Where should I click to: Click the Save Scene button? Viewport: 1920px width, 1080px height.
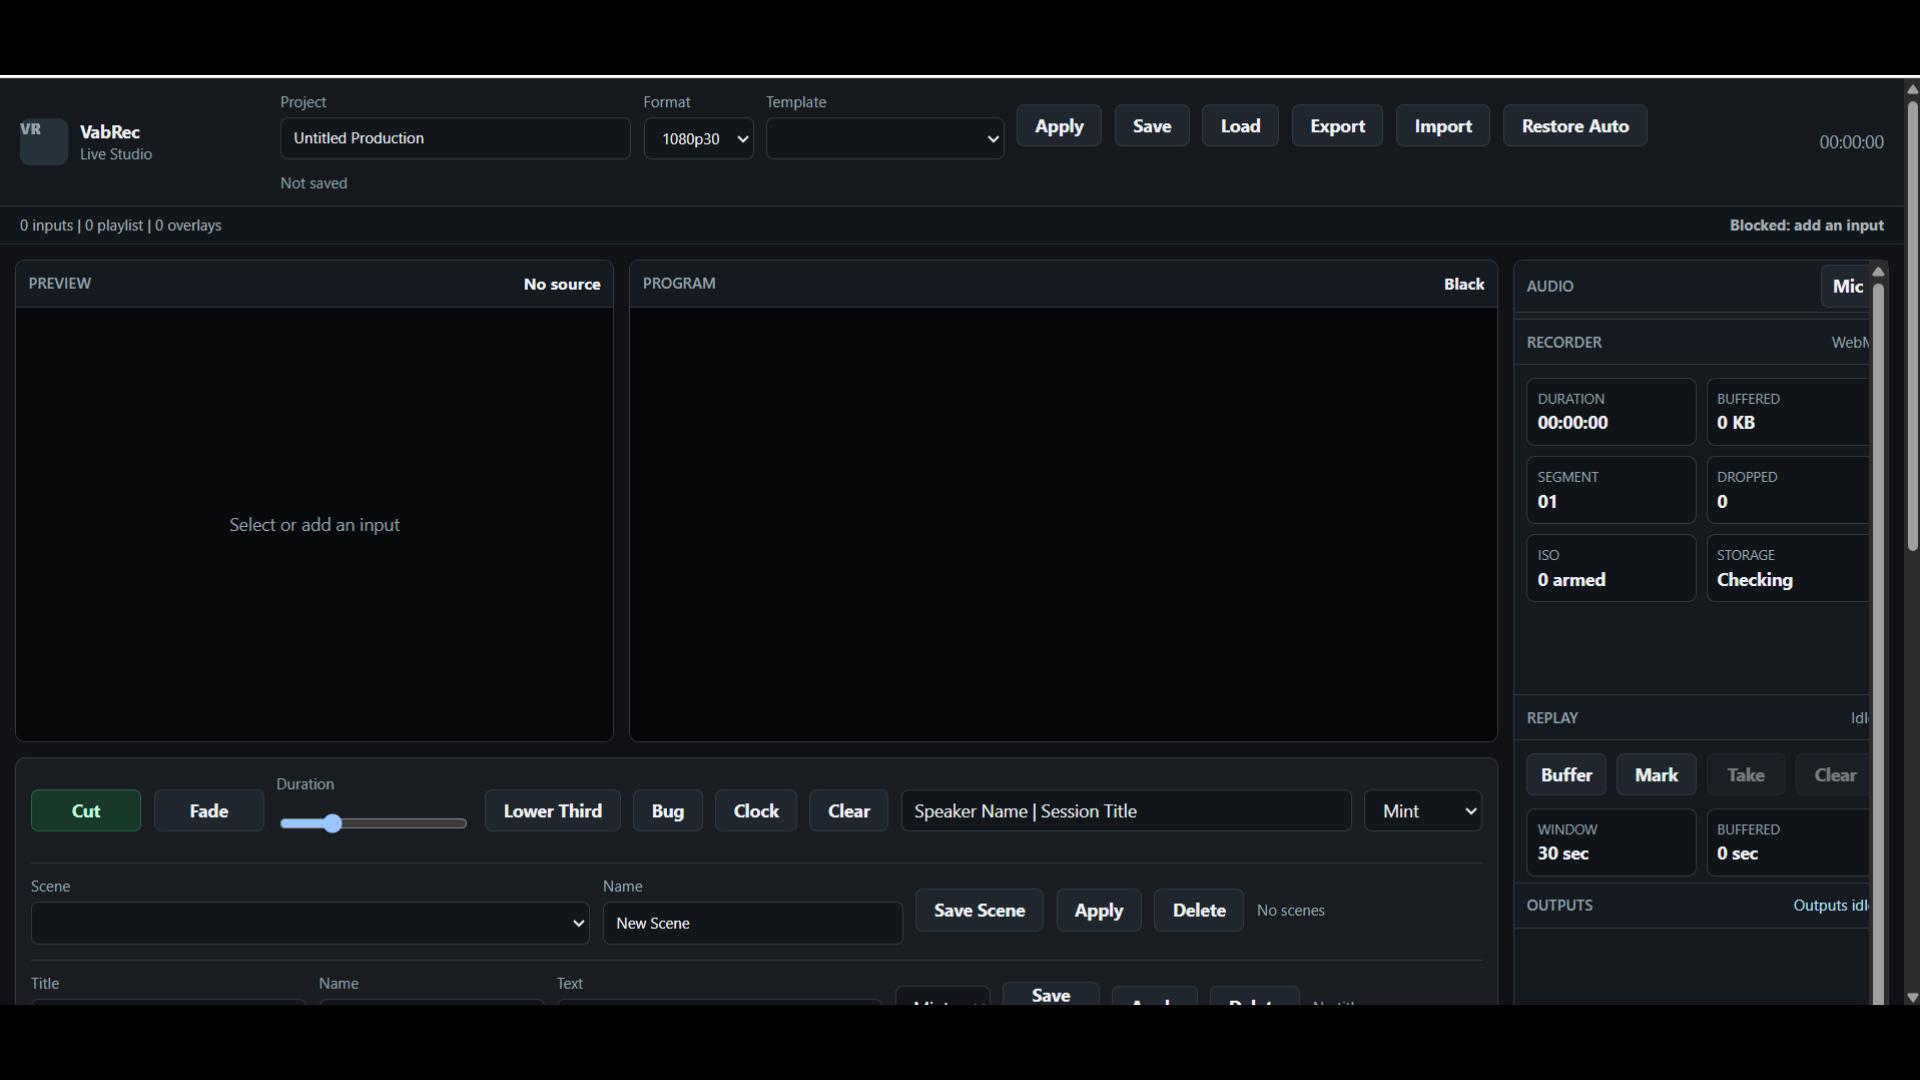click(979, 910)
